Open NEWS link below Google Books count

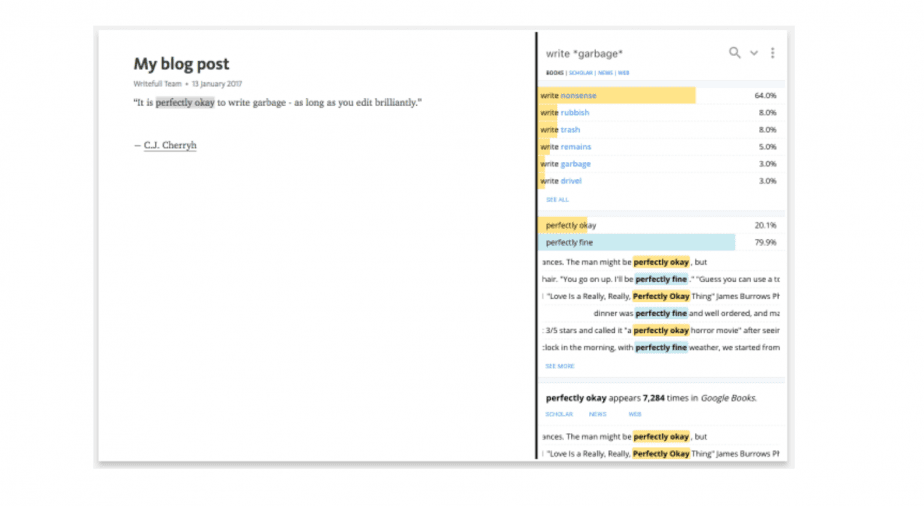pos(598,414)
